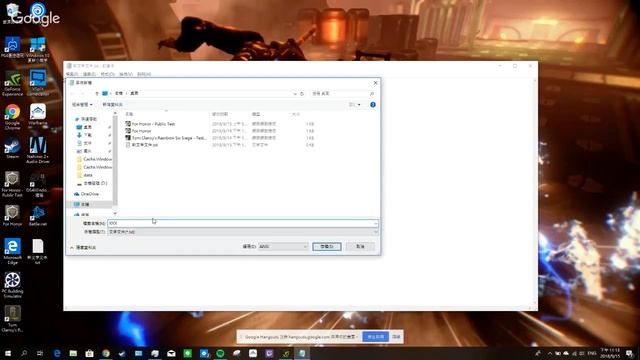
Task: Collapse the hide-folders chevron at bottom left
Action: (x=72, y=248)
